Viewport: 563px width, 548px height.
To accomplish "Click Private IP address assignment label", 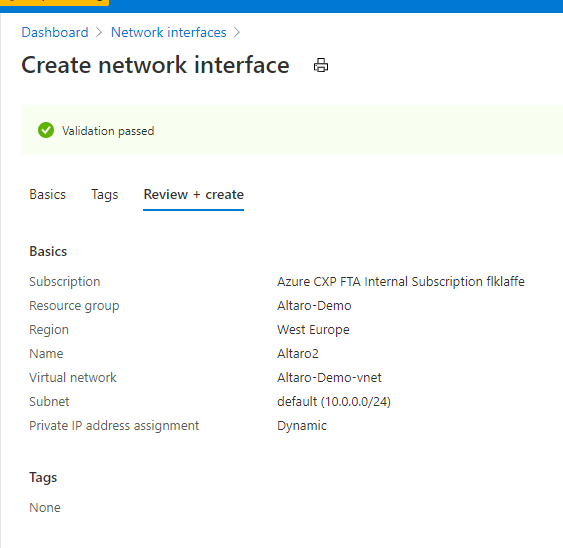I will click(x=114, y=426).
